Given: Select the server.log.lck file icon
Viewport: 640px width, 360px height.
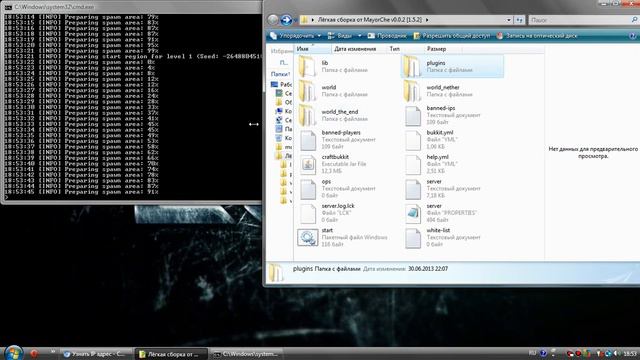Looking at the screenshot, I should click(x=308, y=213).
